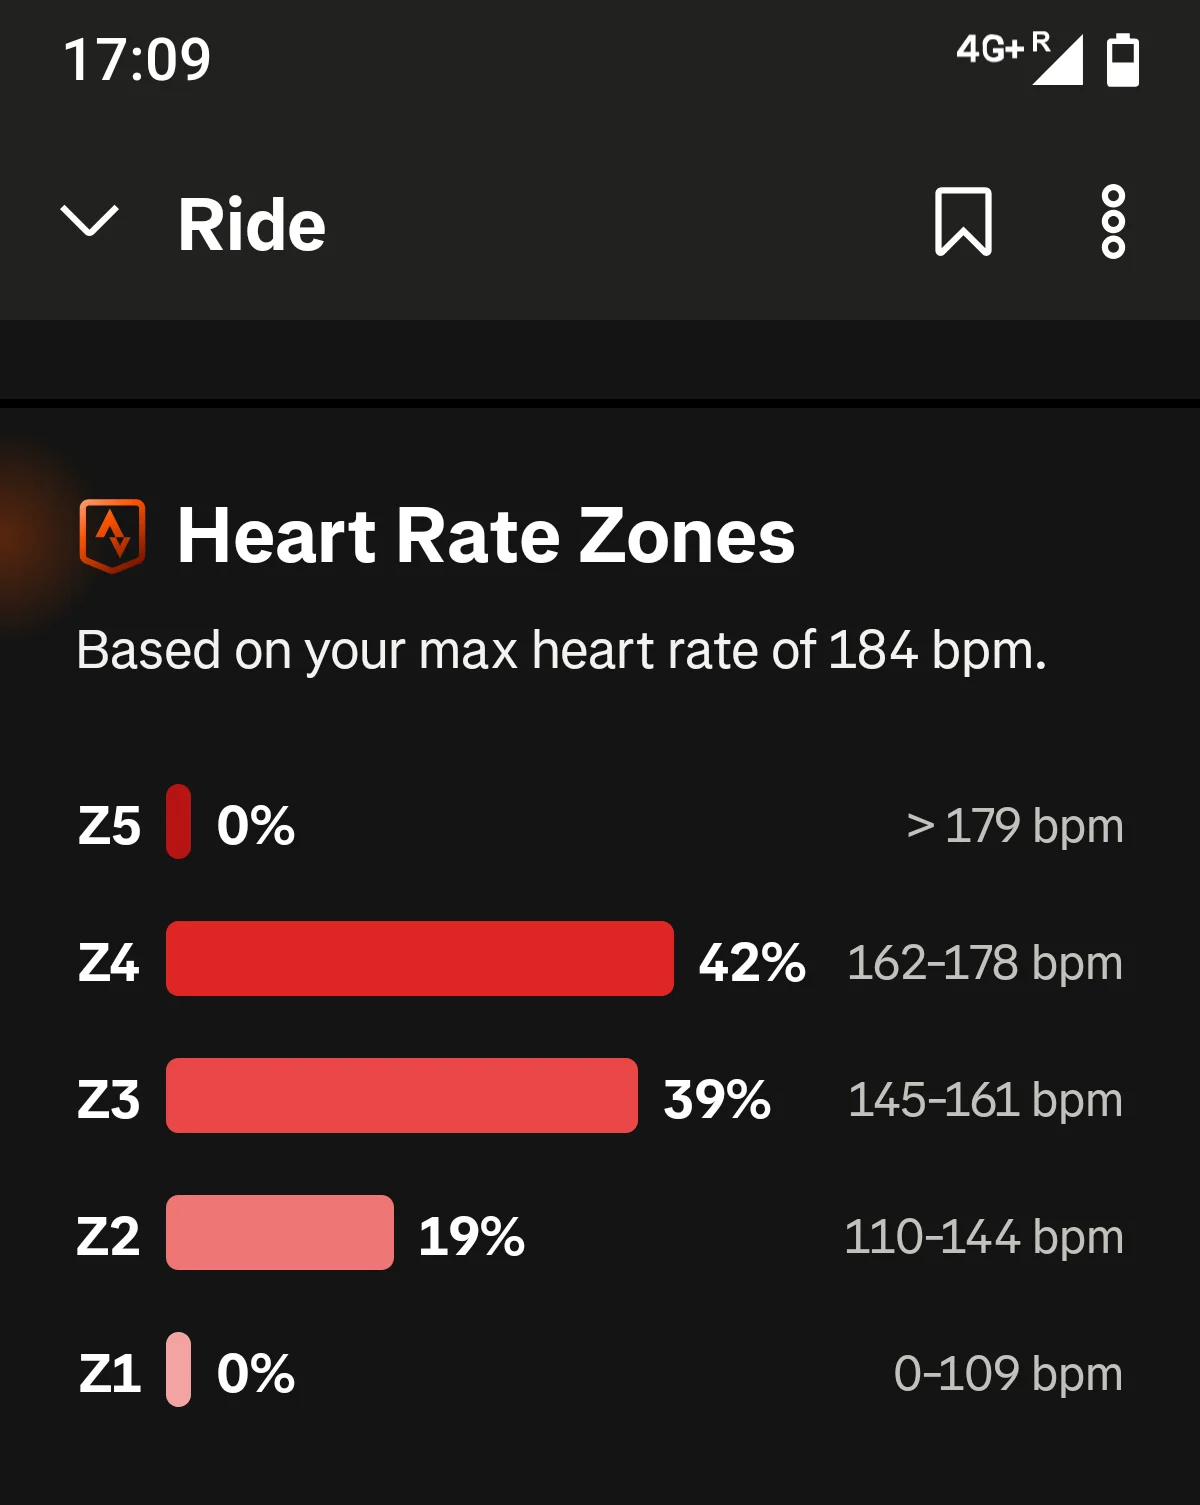Tap the 162-178 bpm range label
Screen dimensions: 1200x1505
coord(985,963)
